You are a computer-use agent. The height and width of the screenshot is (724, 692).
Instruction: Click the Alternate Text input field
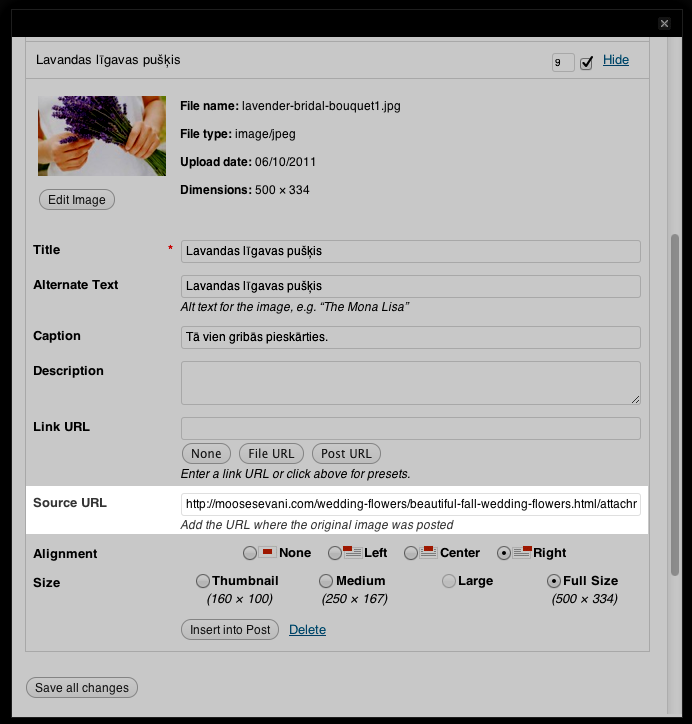coord(410,286)
